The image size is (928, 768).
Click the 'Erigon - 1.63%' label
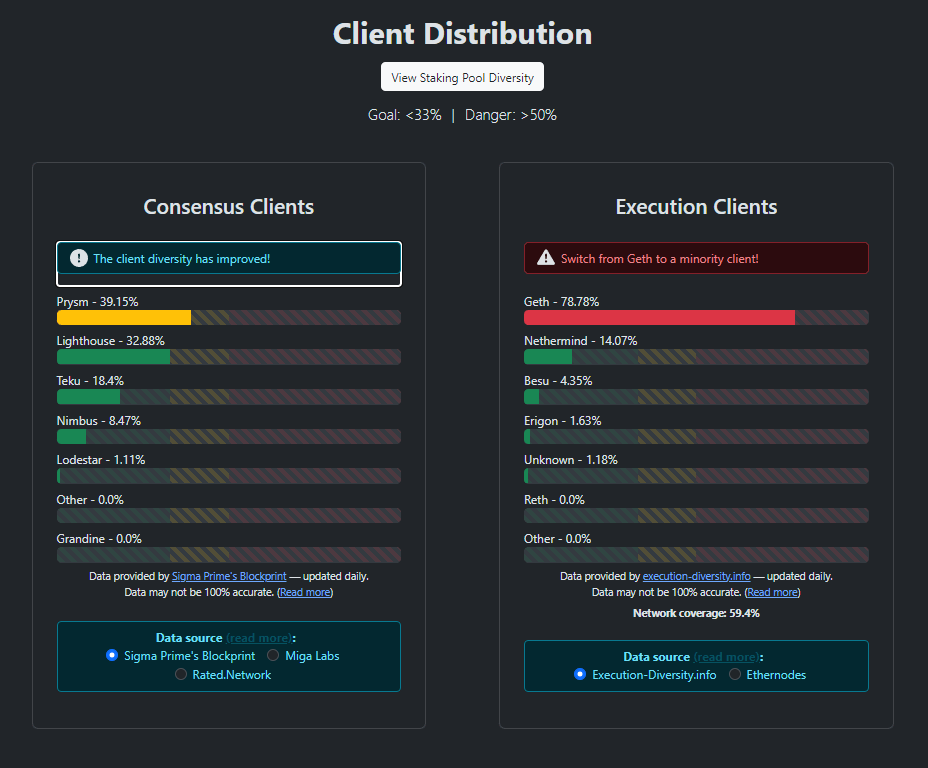click(x=563, y=421)
